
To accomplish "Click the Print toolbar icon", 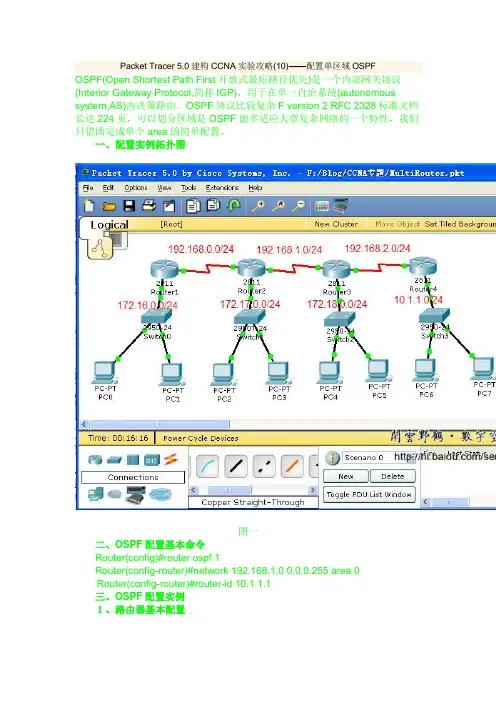I will click(x=149, y=205).
